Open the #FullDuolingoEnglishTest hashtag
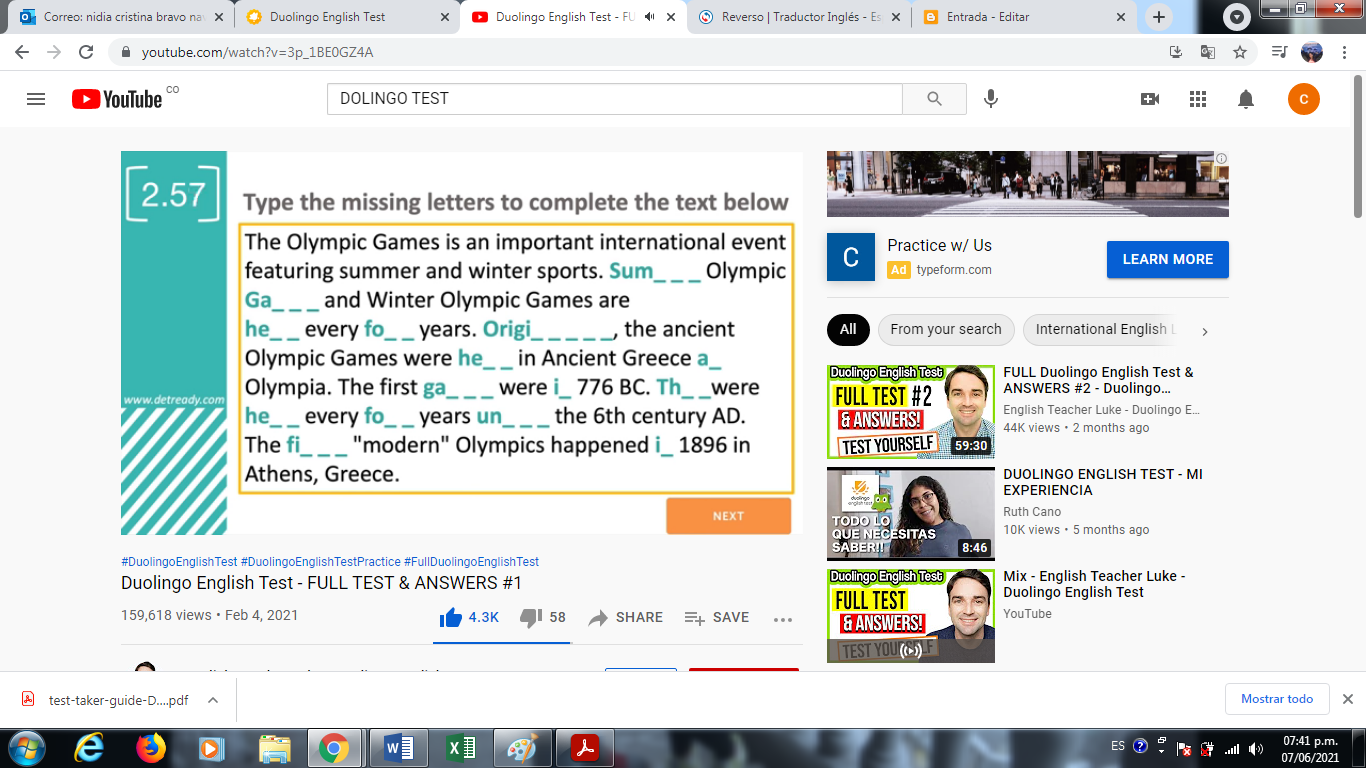 (x=471, y=562)
